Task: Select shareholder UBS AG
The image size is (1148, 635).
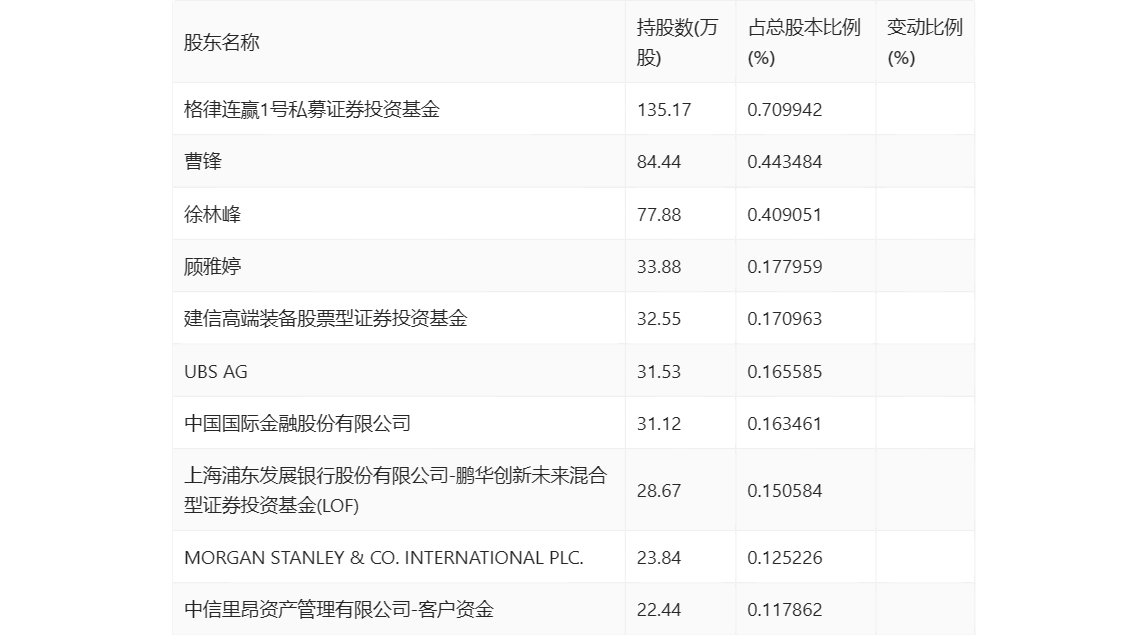Action: tap(216, 371)
